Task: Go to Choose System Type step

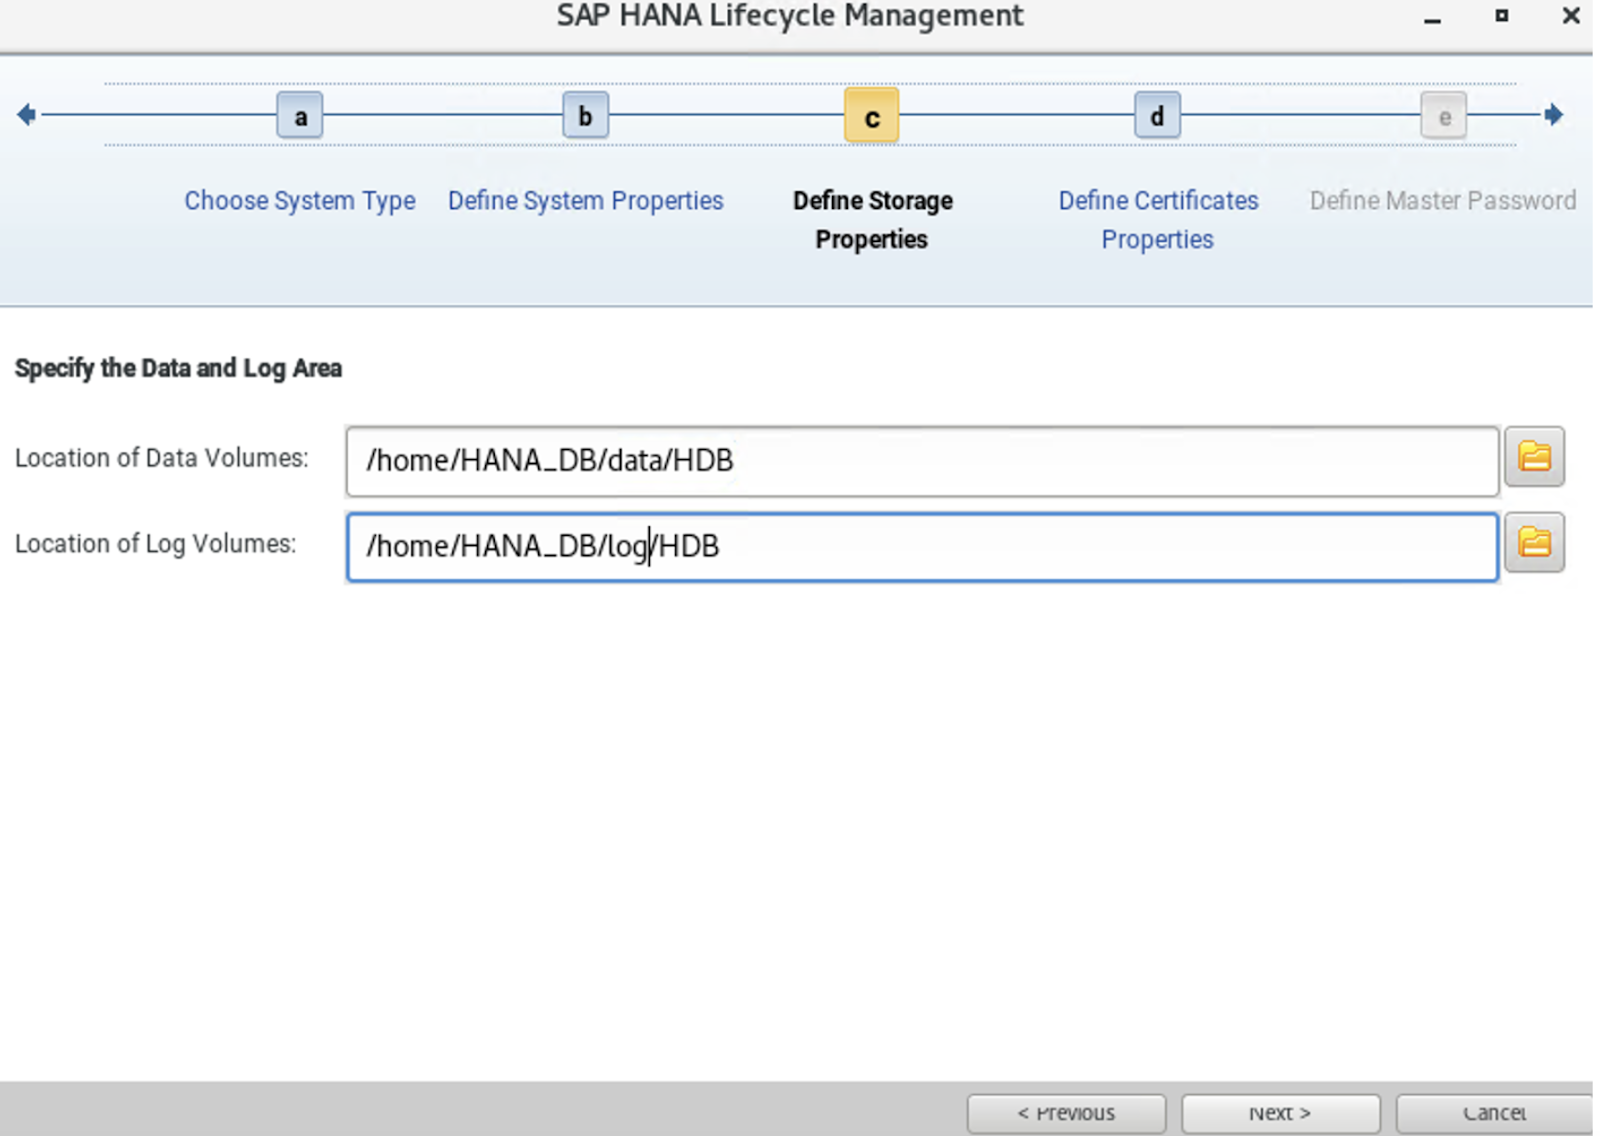Action: pyautogui.click(x=300, y=201)
